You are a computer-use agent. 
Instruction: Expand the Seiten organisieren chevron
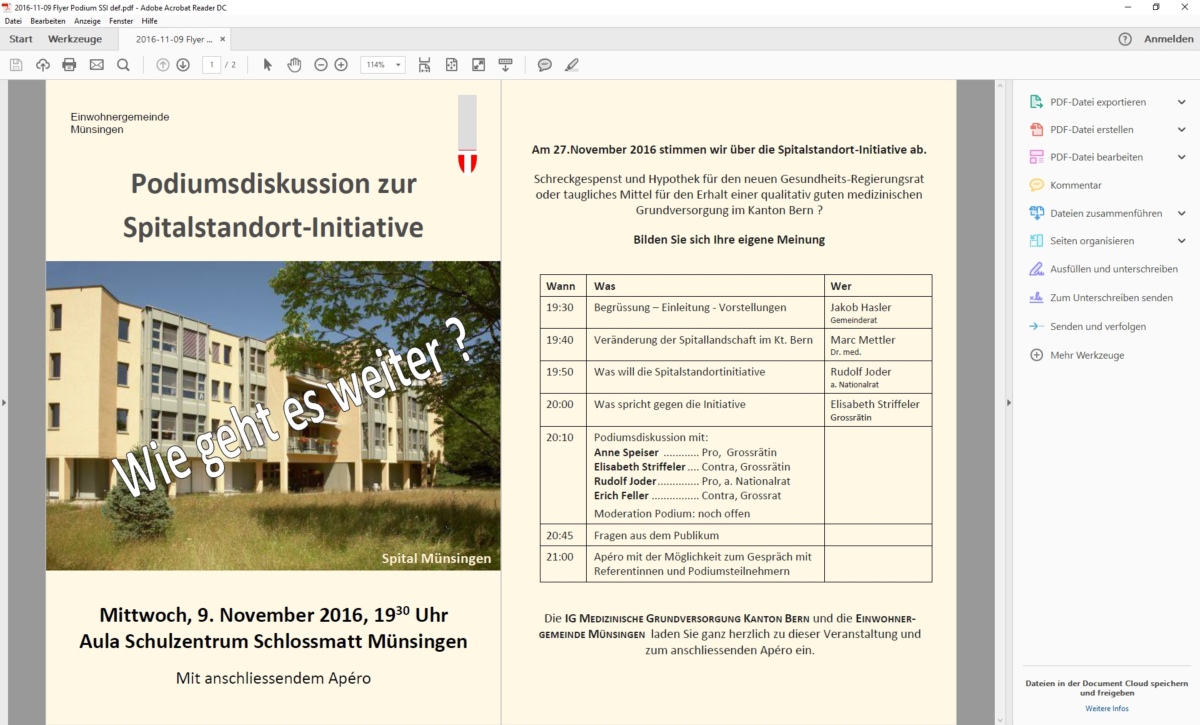pyautogui.click(x=1182, y=241)
